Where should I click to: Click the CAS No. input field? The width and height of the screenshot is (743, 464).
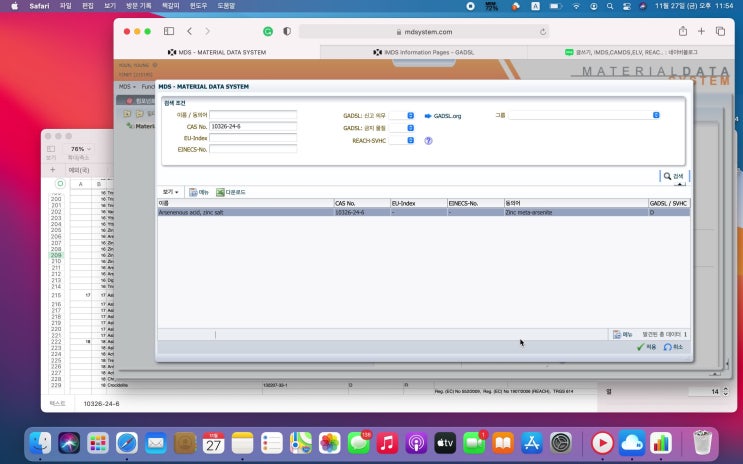click(252, 127)
